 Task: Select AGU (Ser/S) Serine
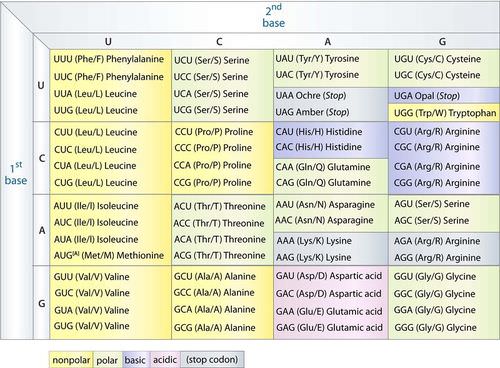pos(432,204)
